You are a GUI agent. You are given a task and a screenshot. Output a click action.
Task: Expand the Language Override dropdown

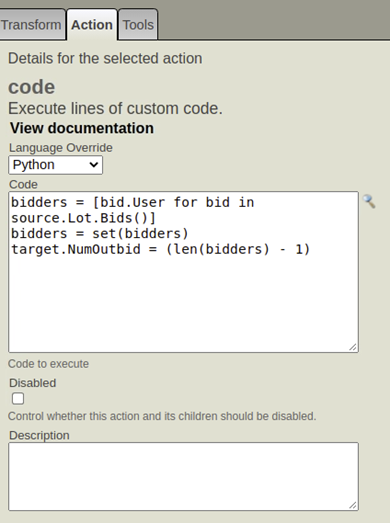pyautogui.click(x=55, y=165)
